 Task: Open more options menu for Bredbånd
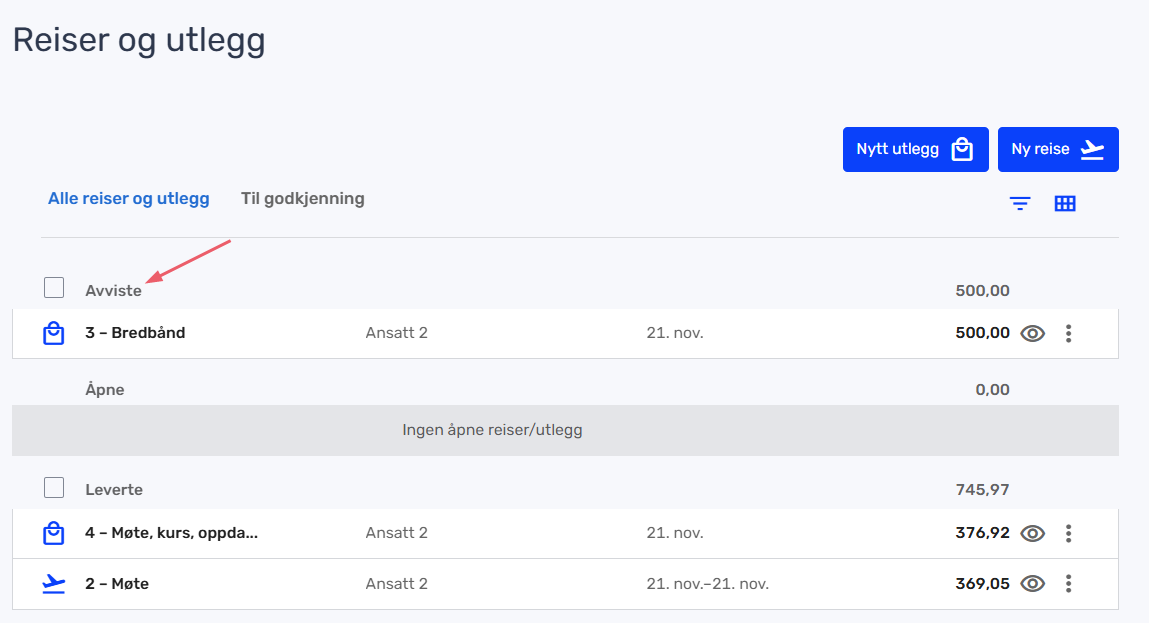coord(1069,333)
